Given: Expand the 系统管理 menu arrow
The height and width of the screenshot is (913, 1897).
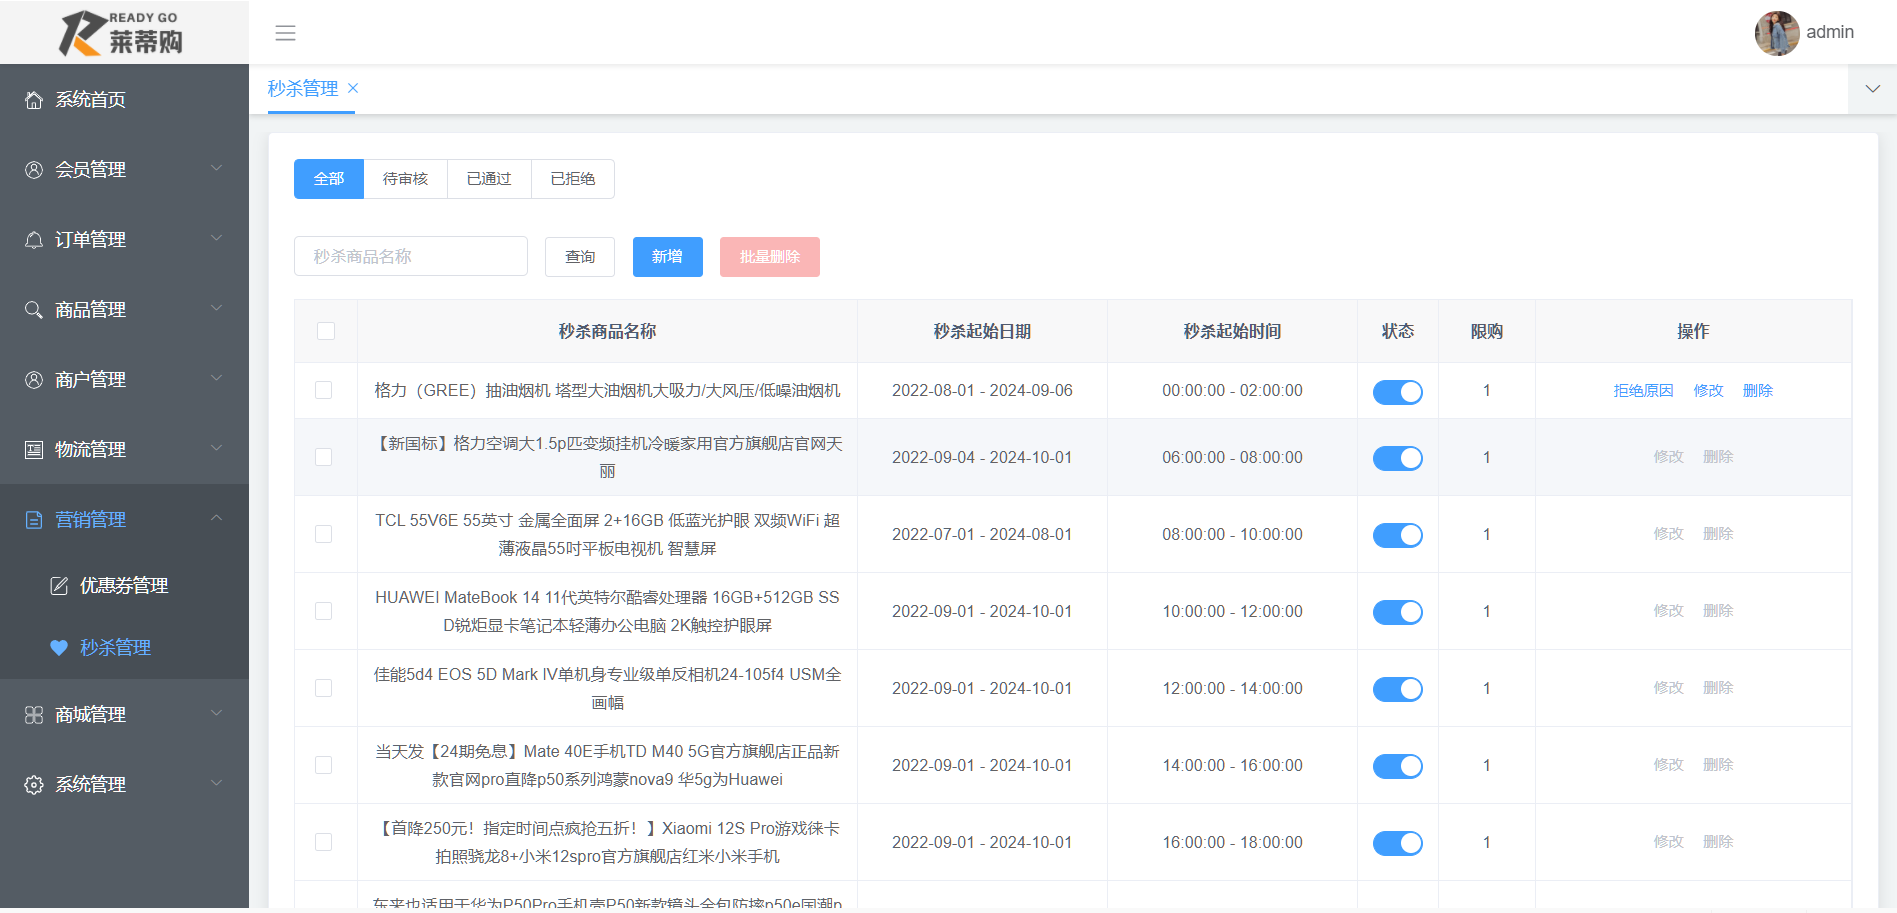Looking at the screenshot, I should tap(216, 783).
